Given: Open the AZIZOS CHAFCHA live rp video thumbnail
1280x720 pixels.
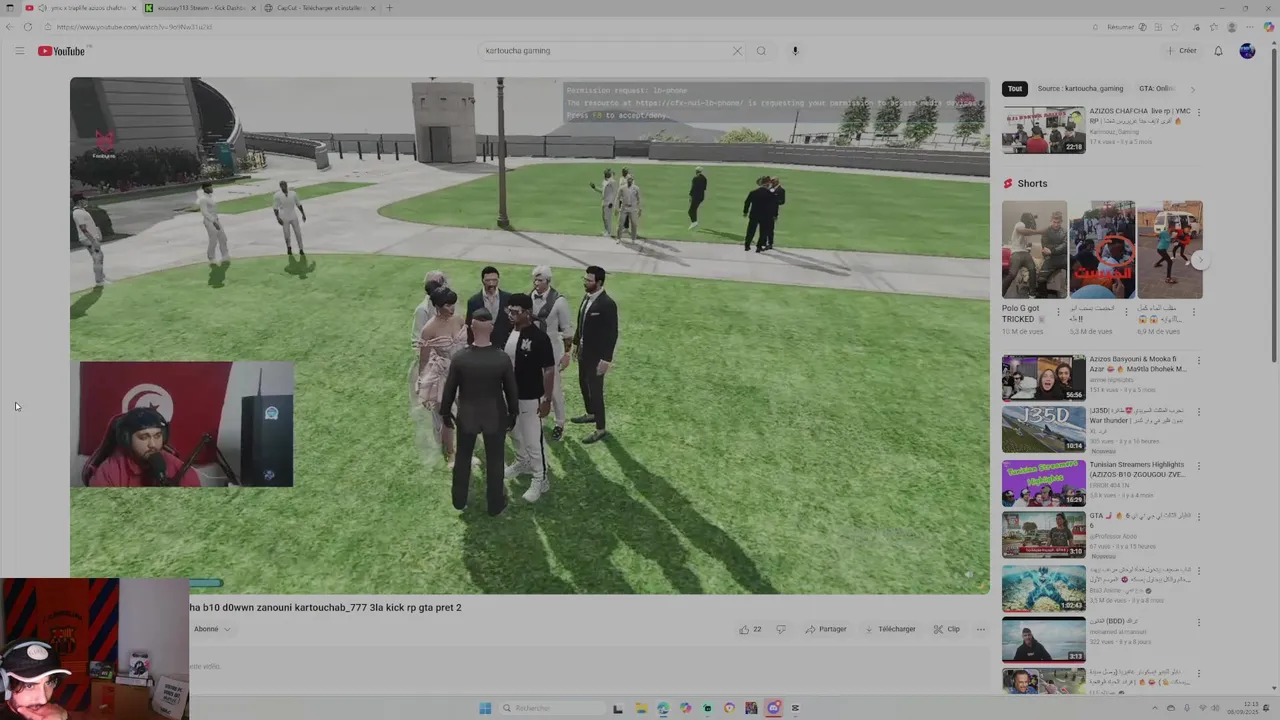Looking at the screenshot, I should pos(1043,131).
